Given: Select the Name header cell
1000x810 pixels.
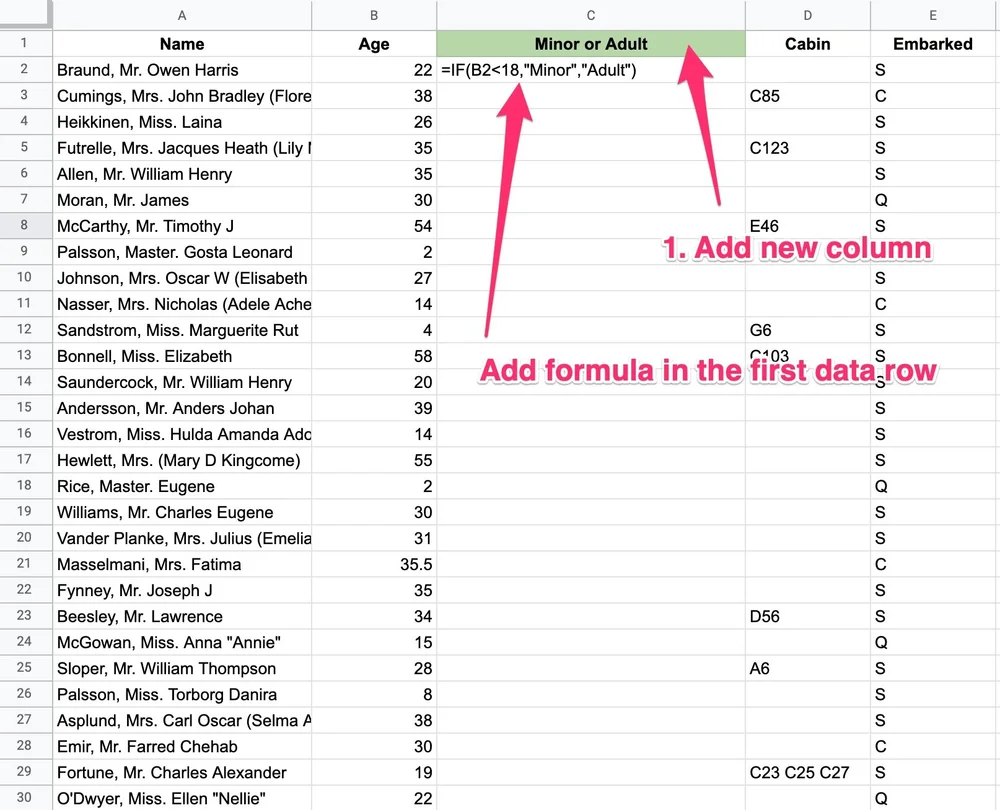Looking at the screenshot, I should point(182,43).
